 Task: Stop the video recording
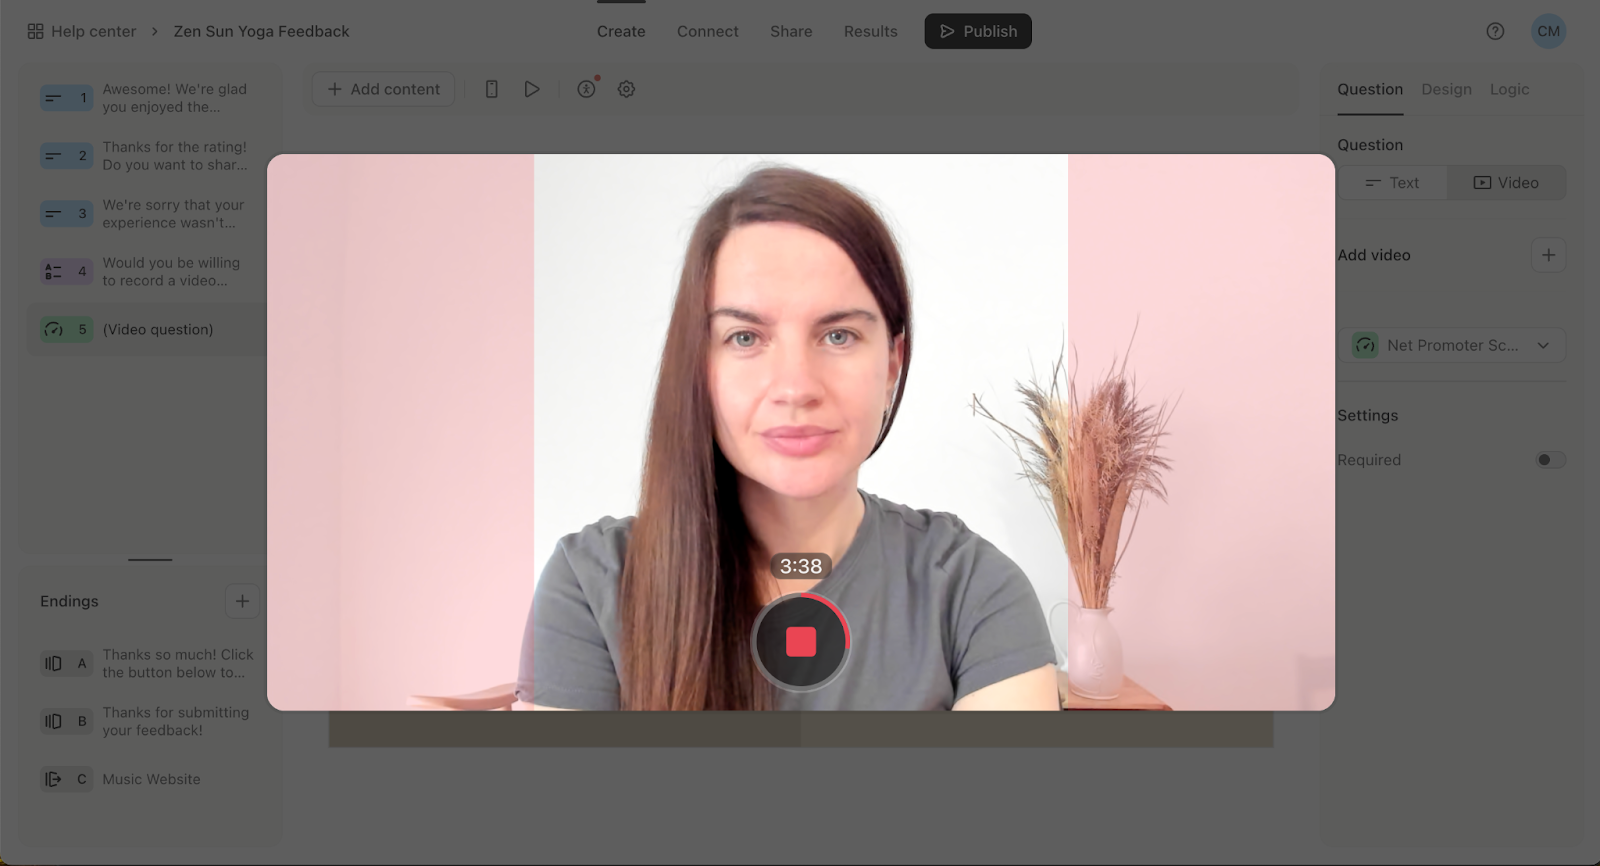(801, 642)
